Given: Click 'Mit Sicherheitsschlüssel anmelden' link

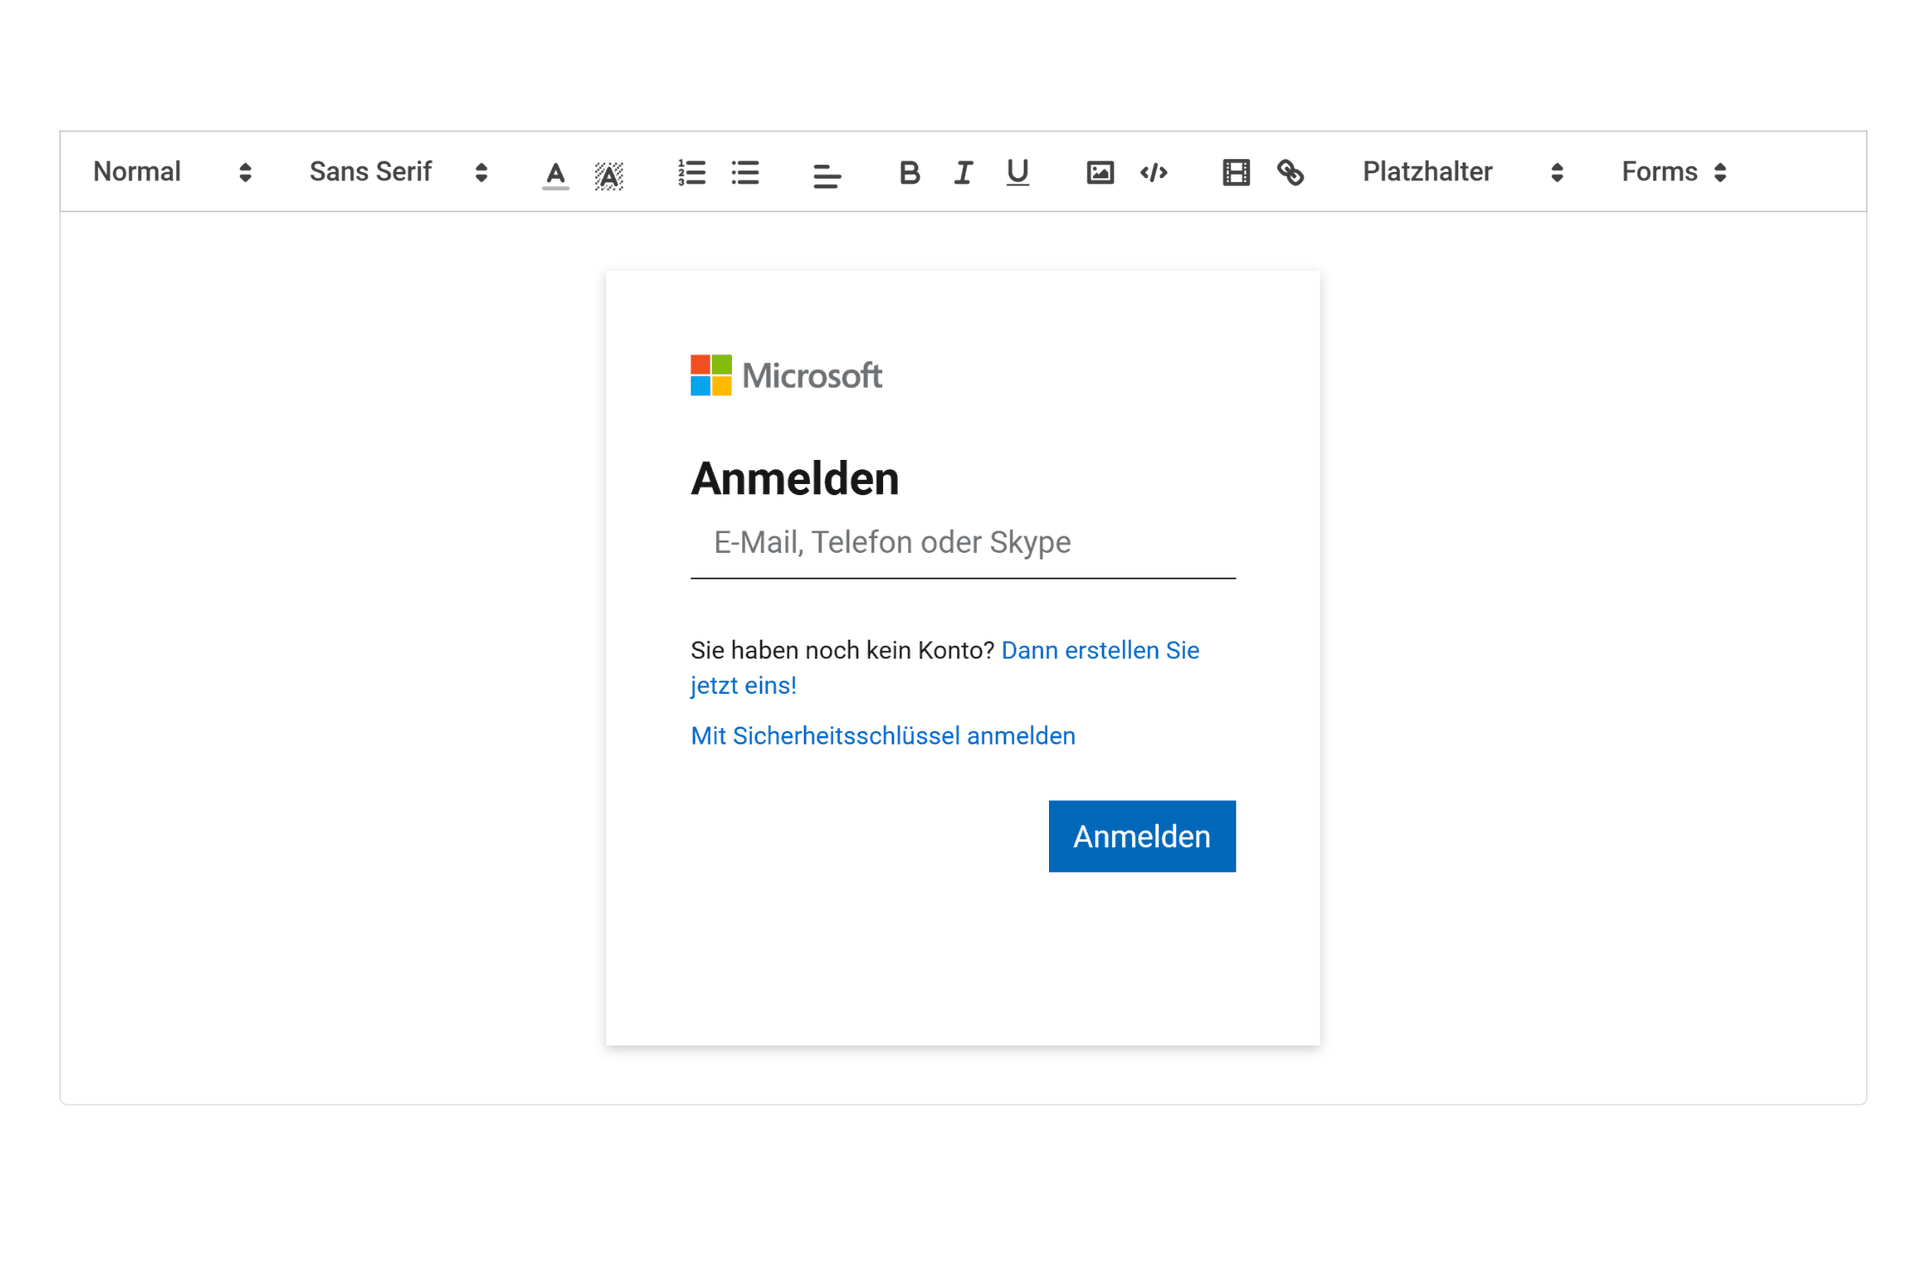Looking at the screenshot, I should (x=883, y=736).
